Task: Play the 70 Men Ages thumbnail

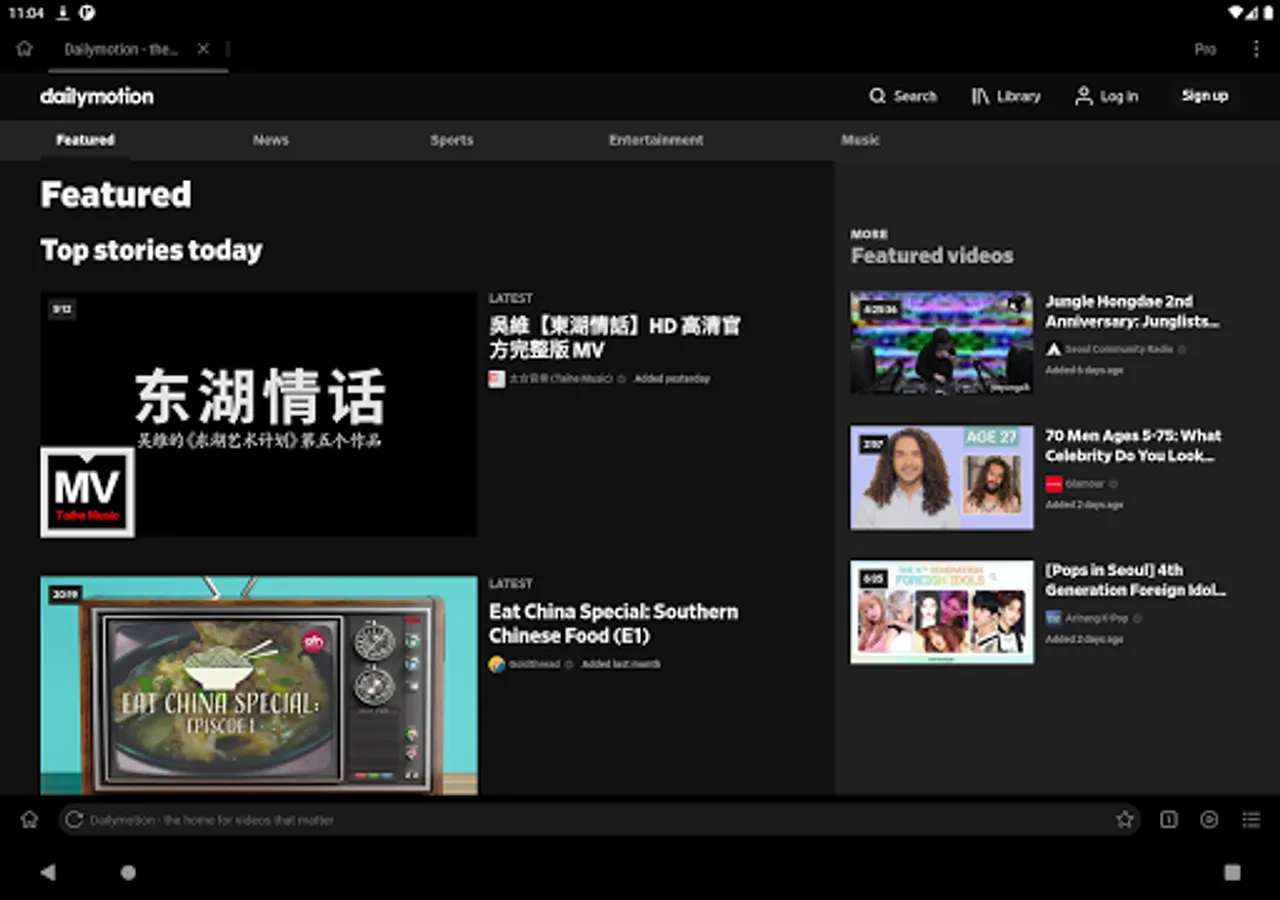Action: [942, 477]
